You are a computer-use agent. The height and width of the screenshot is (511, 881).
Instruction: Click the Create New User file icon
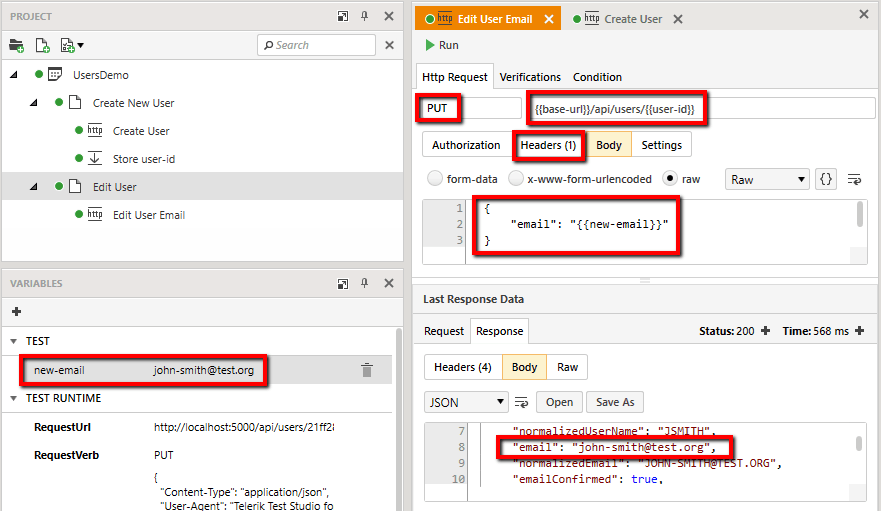[x=75, y=102]
